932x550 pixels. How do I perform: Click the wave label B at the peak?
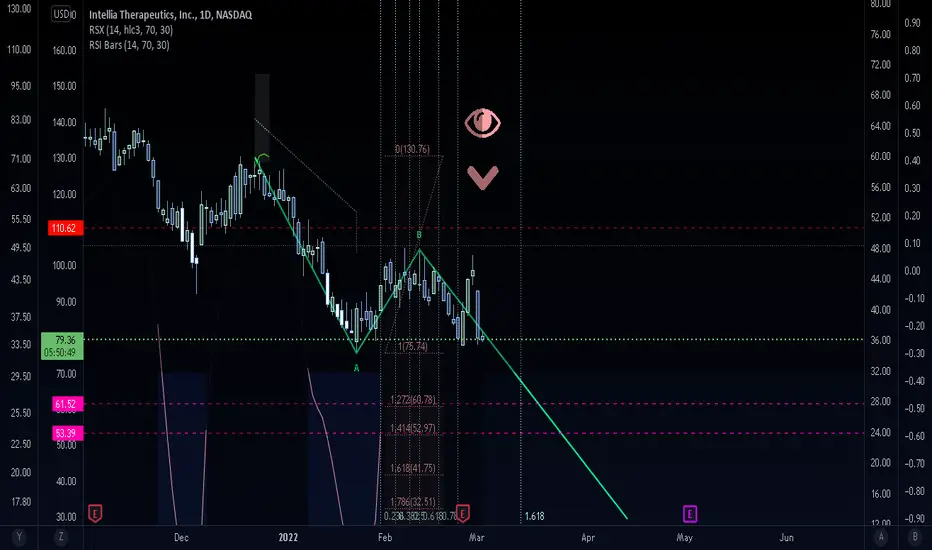(x=419, y=235)
